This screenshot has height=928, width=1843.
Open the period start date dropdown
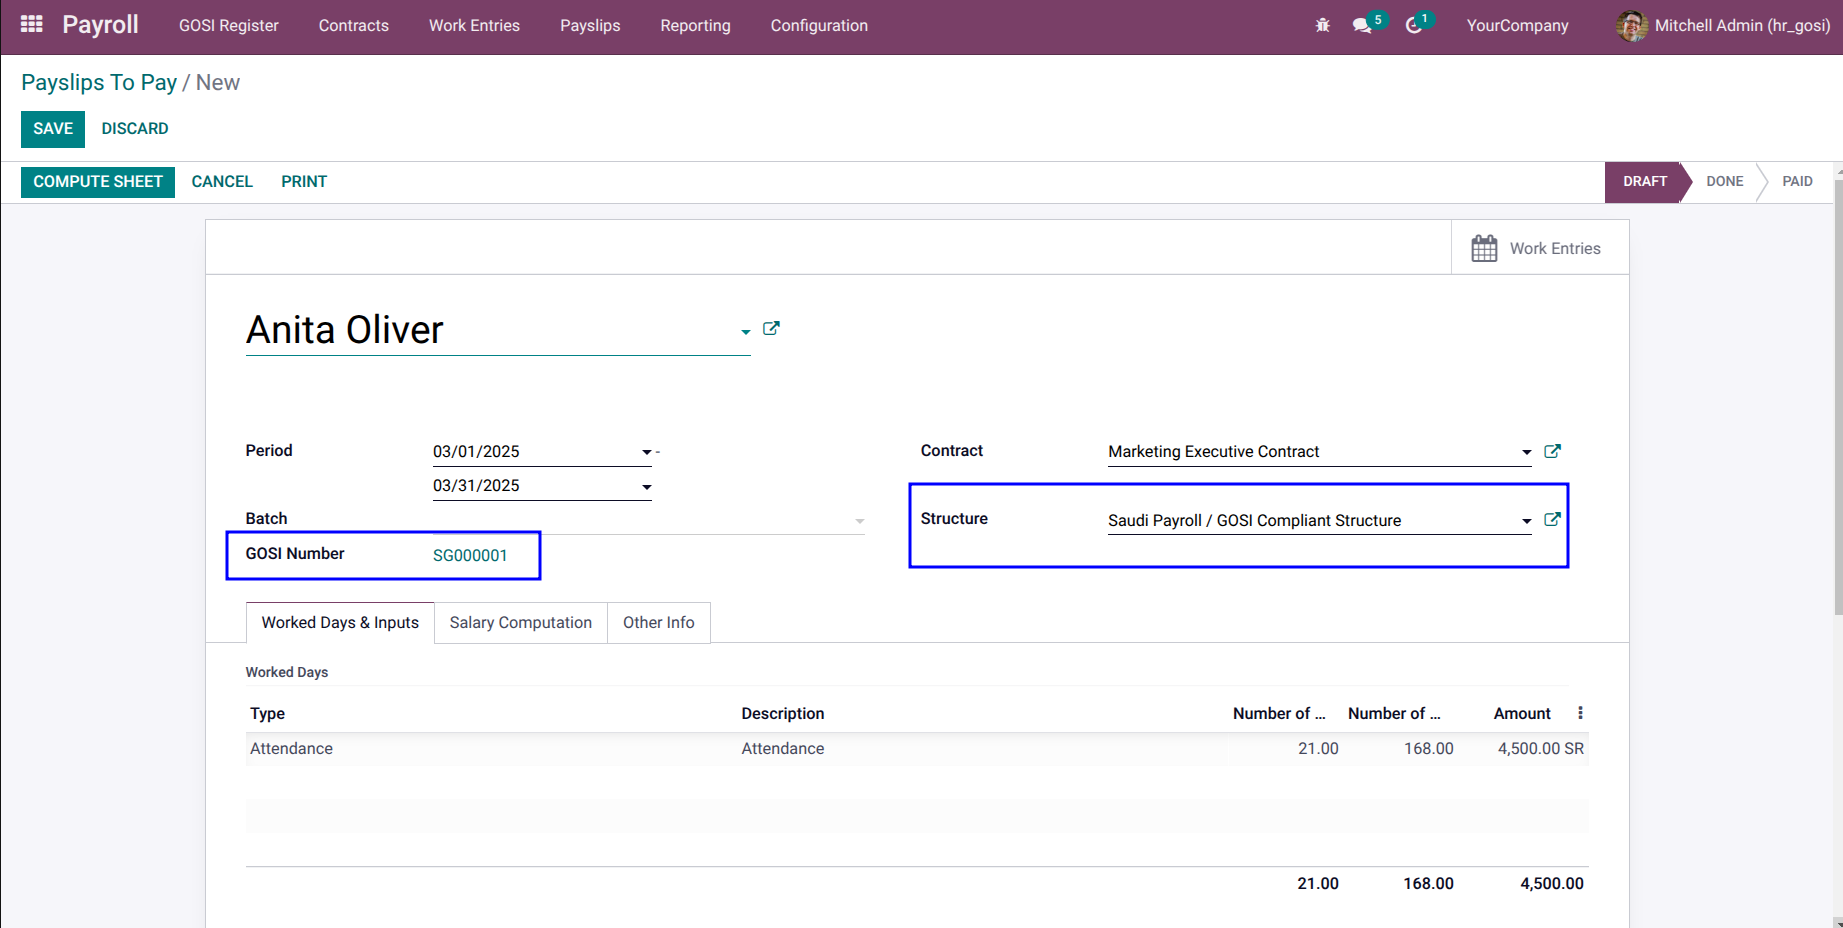pos(646,452)
